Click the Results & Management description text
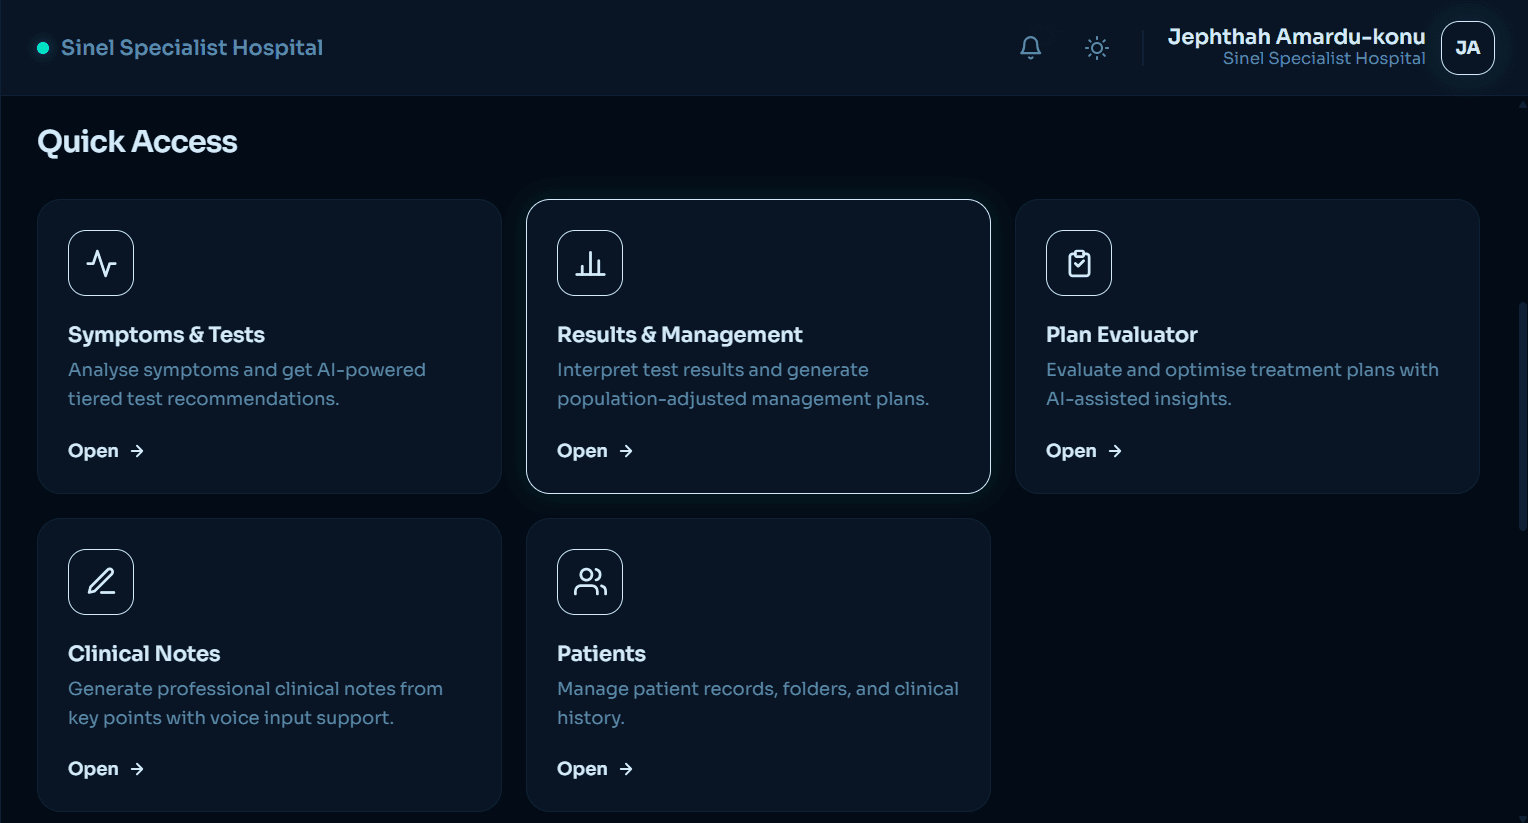Image resolution: width=1528 pixels, height=823 pixels. (743, 384)
